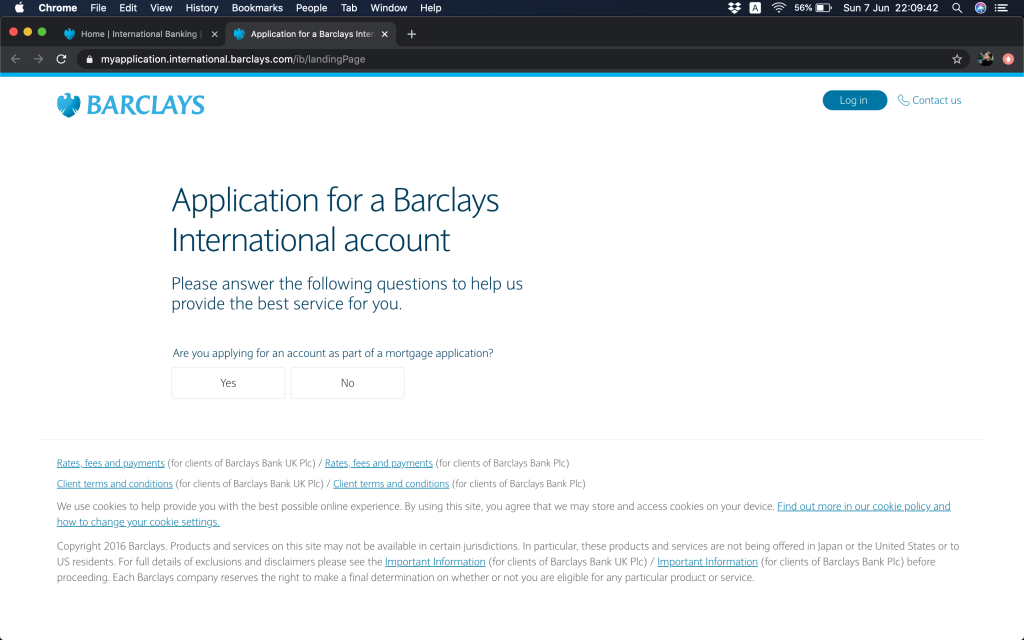Click the browser reload icon
Screen dimensions: 1024x640
[x=61, y=59]
